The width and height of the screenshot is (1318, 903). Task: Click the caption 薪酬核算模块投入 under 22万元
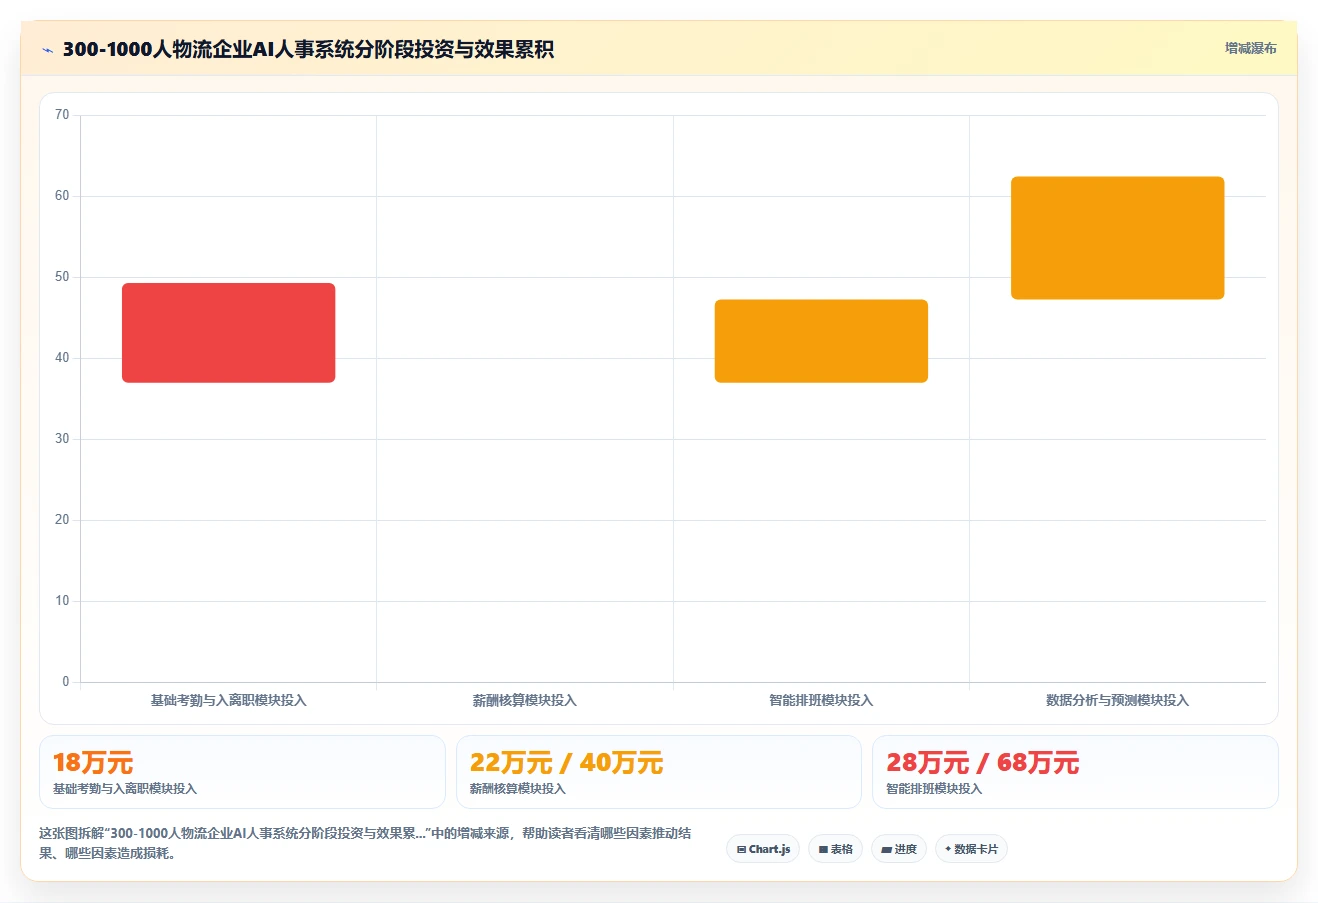click(518, 789)
